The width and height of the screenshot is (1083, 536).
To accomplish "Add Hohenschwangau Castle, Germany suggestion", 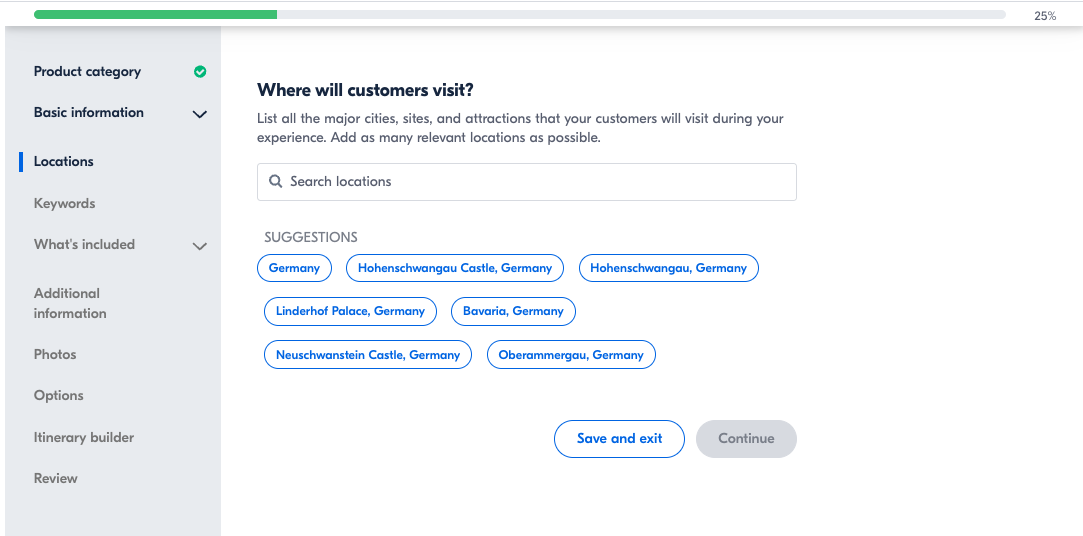I will pos(455,268).
